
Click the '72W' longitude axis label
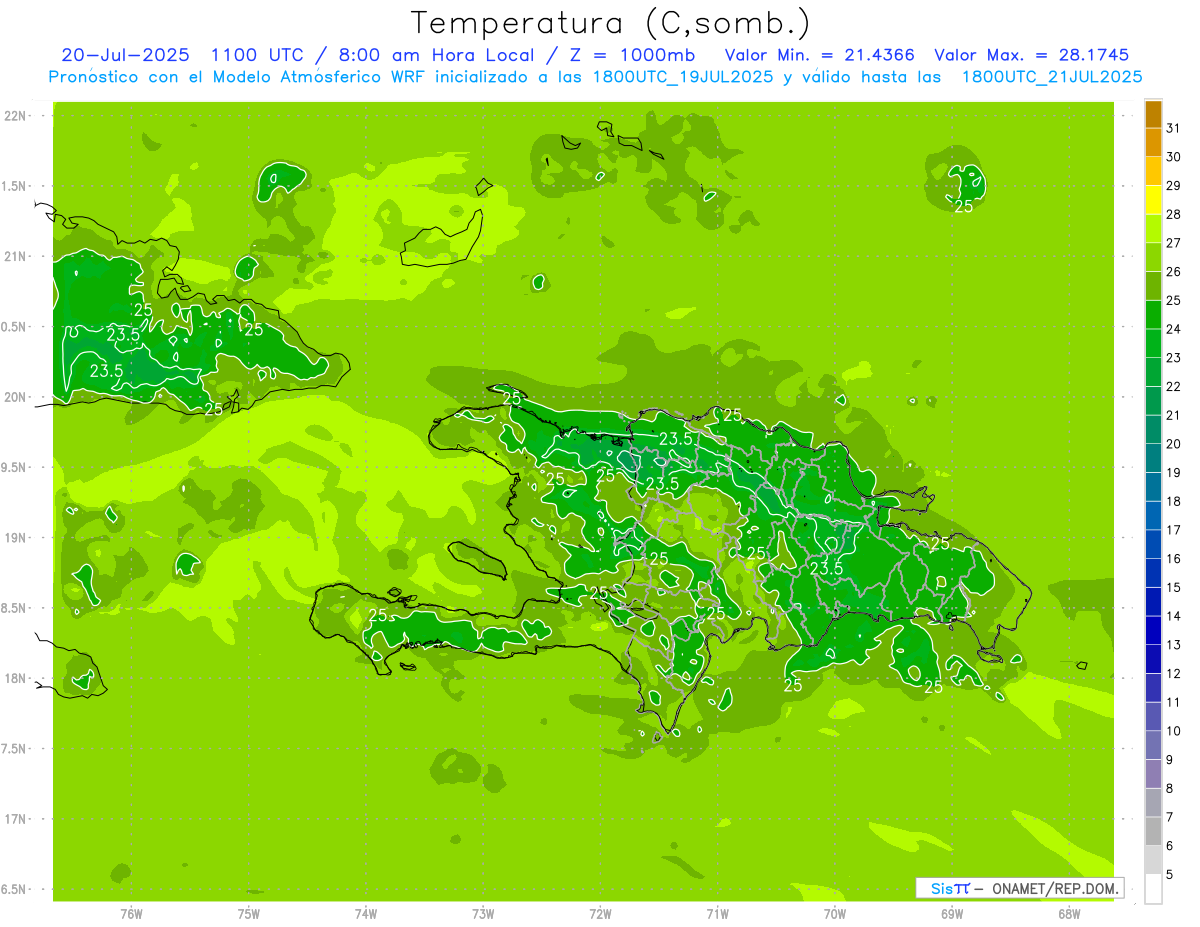[x=600, y=914]
